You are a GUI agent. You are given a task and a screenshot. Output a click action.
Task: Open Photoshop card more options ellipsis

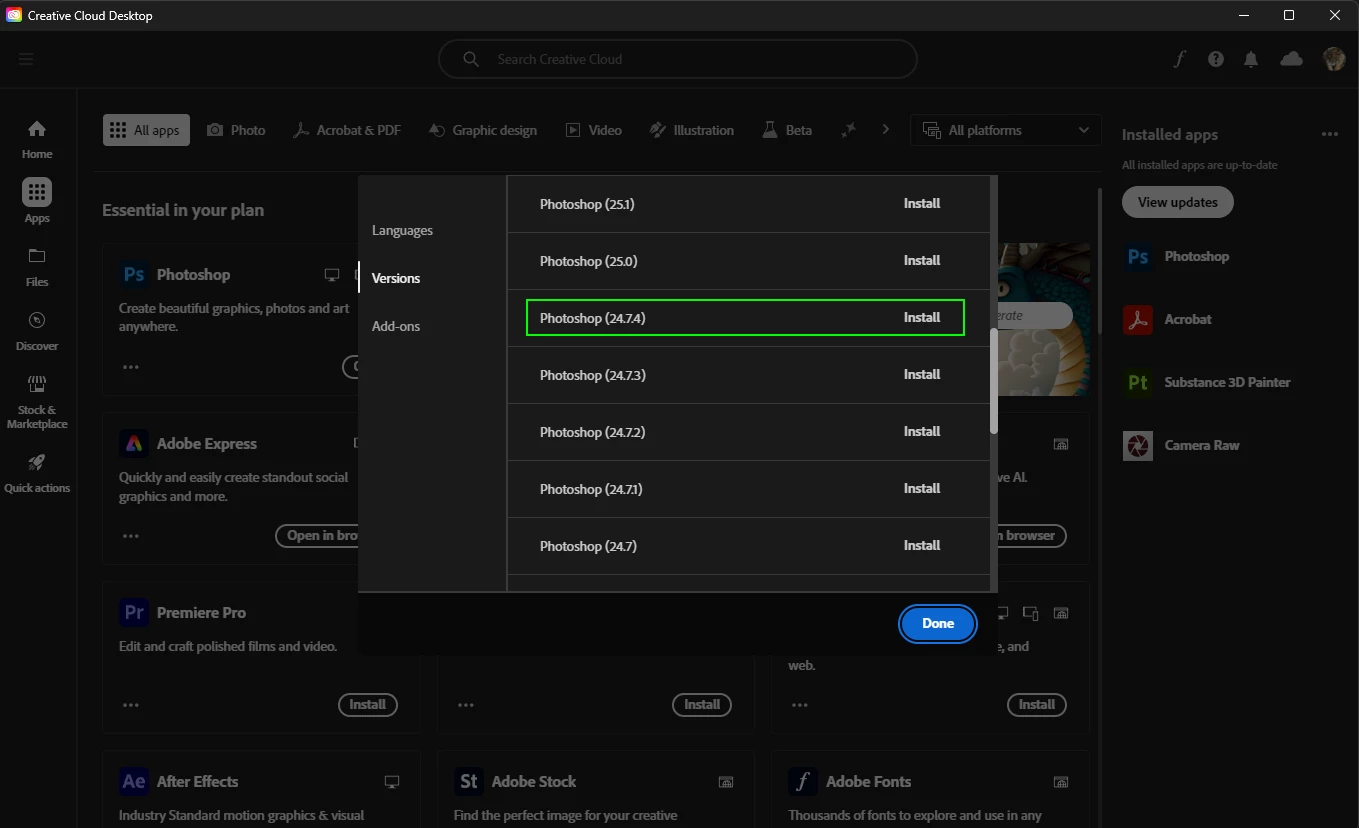point(131,367)
